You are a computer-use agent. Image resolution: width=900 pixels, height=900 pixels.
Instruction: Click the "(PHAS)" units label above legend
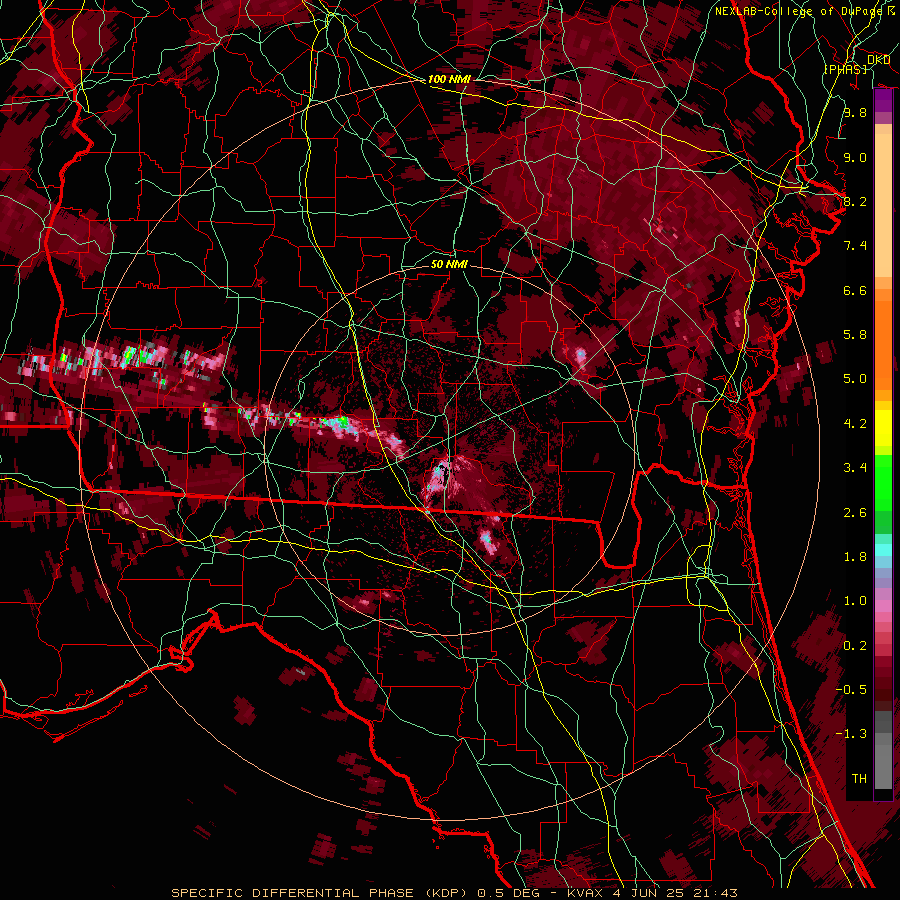coord(845,69)
